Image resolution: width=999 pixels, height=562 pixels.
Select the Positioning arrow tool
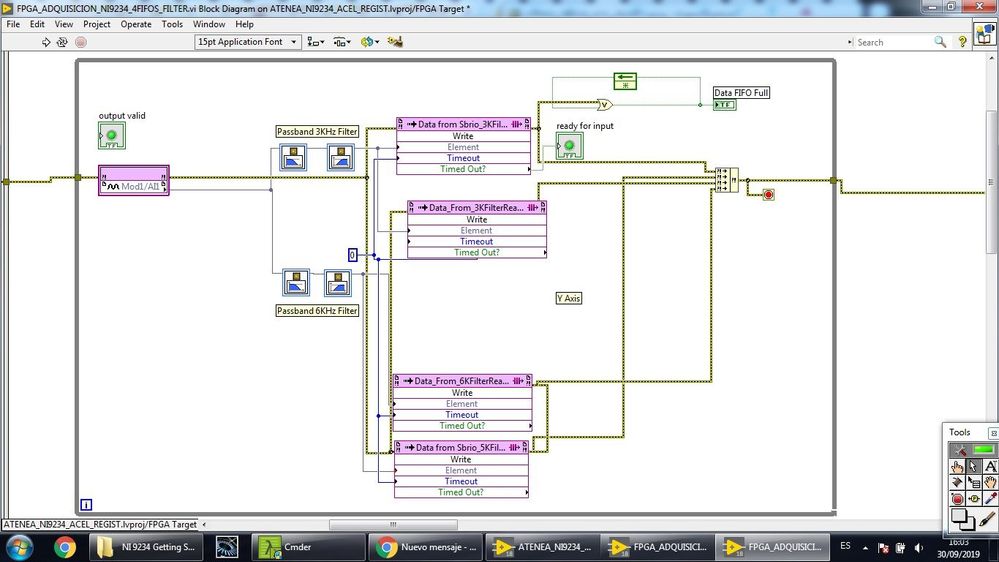(x=974, y=466)
